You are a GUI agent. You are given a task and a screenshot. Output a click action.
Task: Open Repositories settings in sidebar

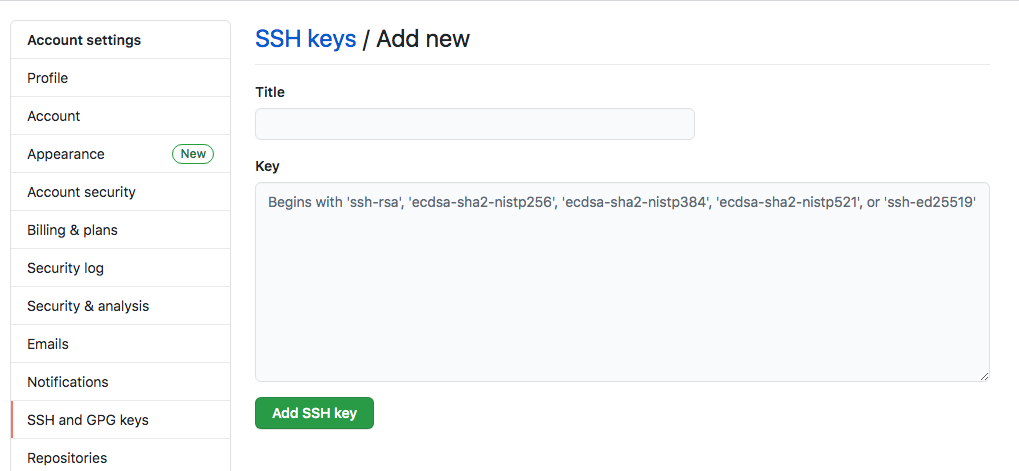(121, 455)
